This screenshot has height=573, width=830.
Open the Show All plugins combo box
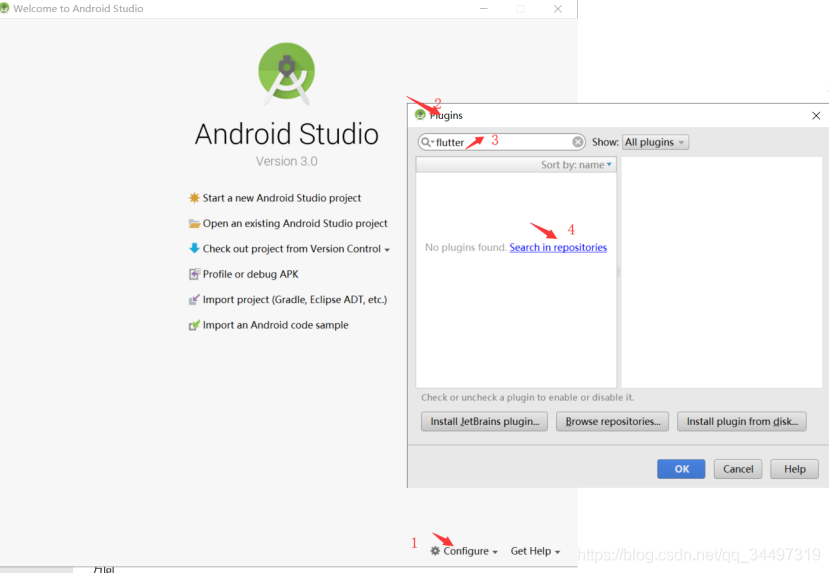click(x=655, y=142)
